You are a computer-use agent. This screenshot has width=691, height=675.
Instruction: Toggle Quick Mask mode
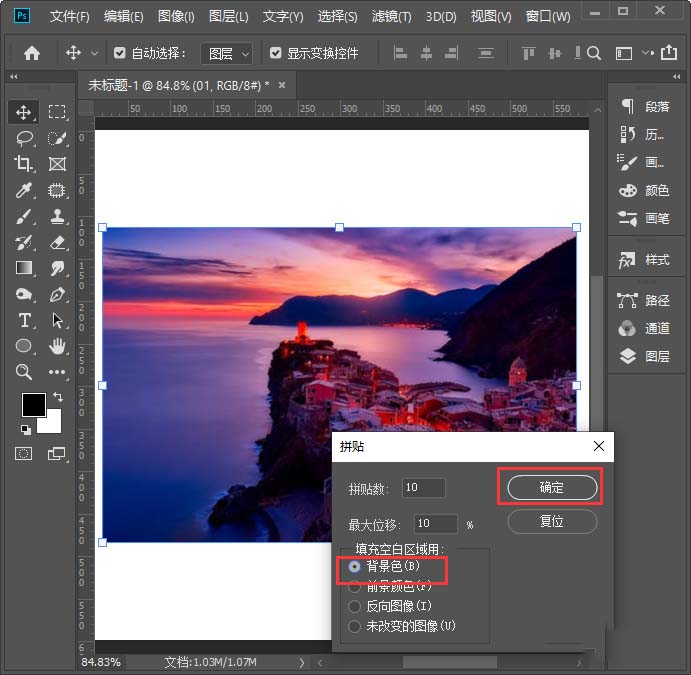tap(23, 453)
